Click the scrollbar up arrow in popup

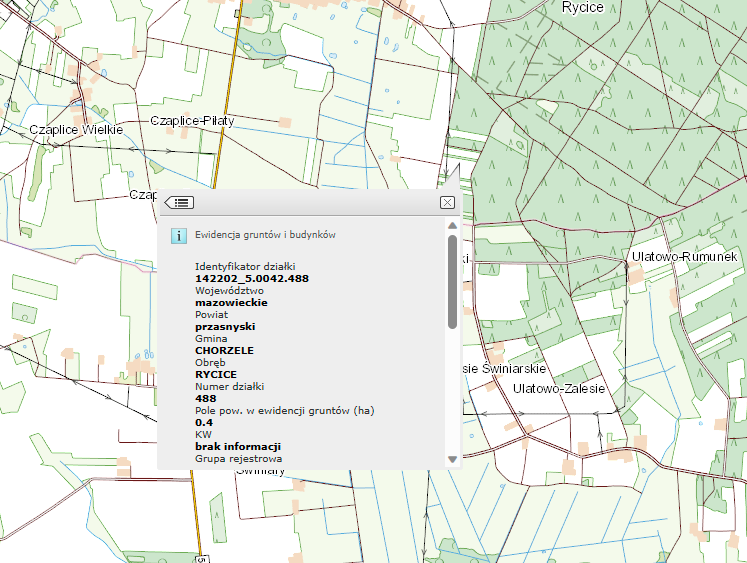point(452,228)
